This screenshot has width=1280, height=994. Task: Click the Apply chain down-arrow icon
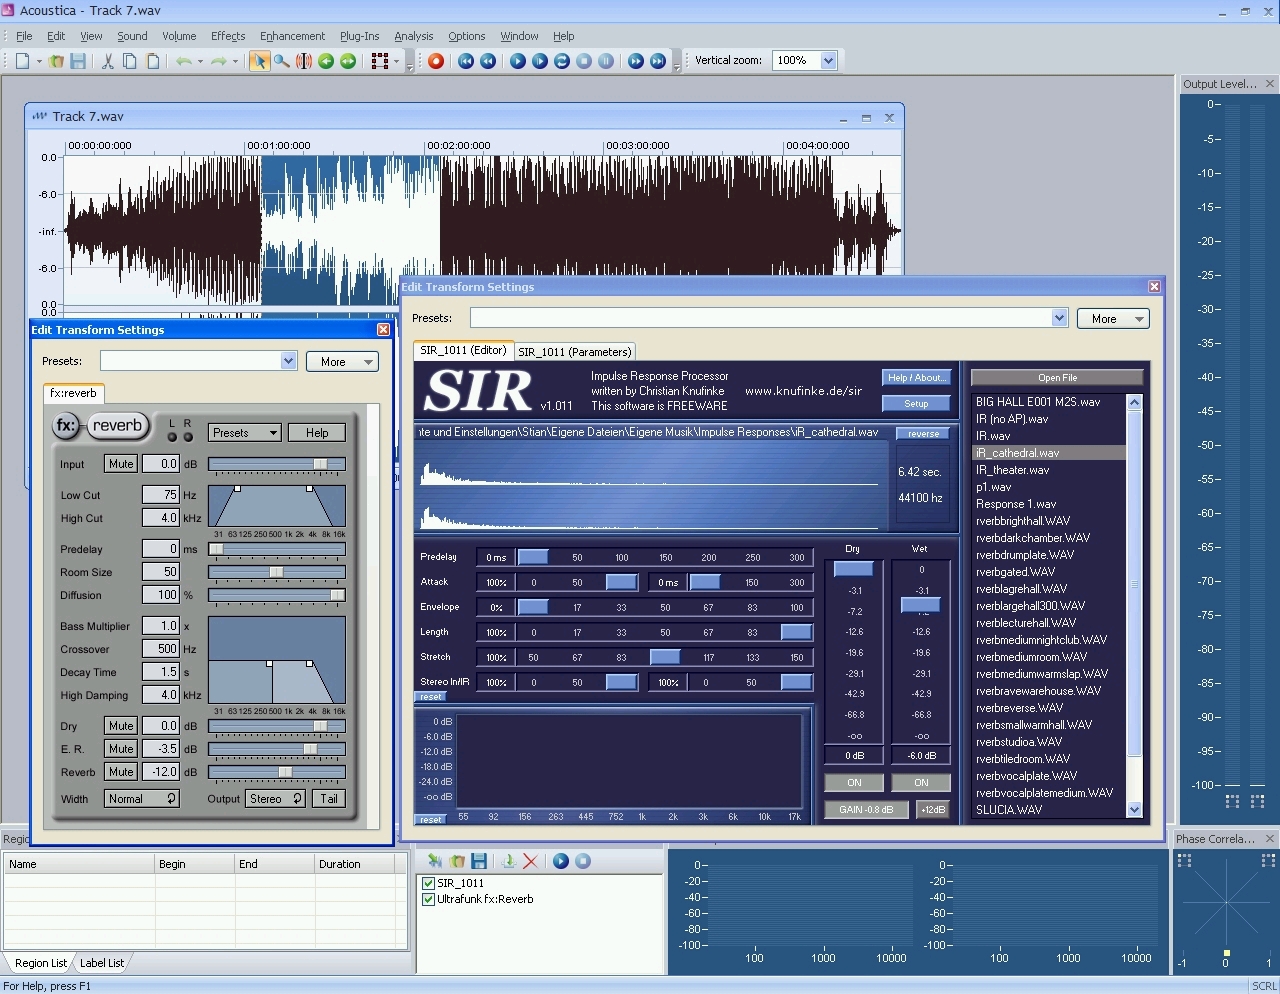click(508, 861)
